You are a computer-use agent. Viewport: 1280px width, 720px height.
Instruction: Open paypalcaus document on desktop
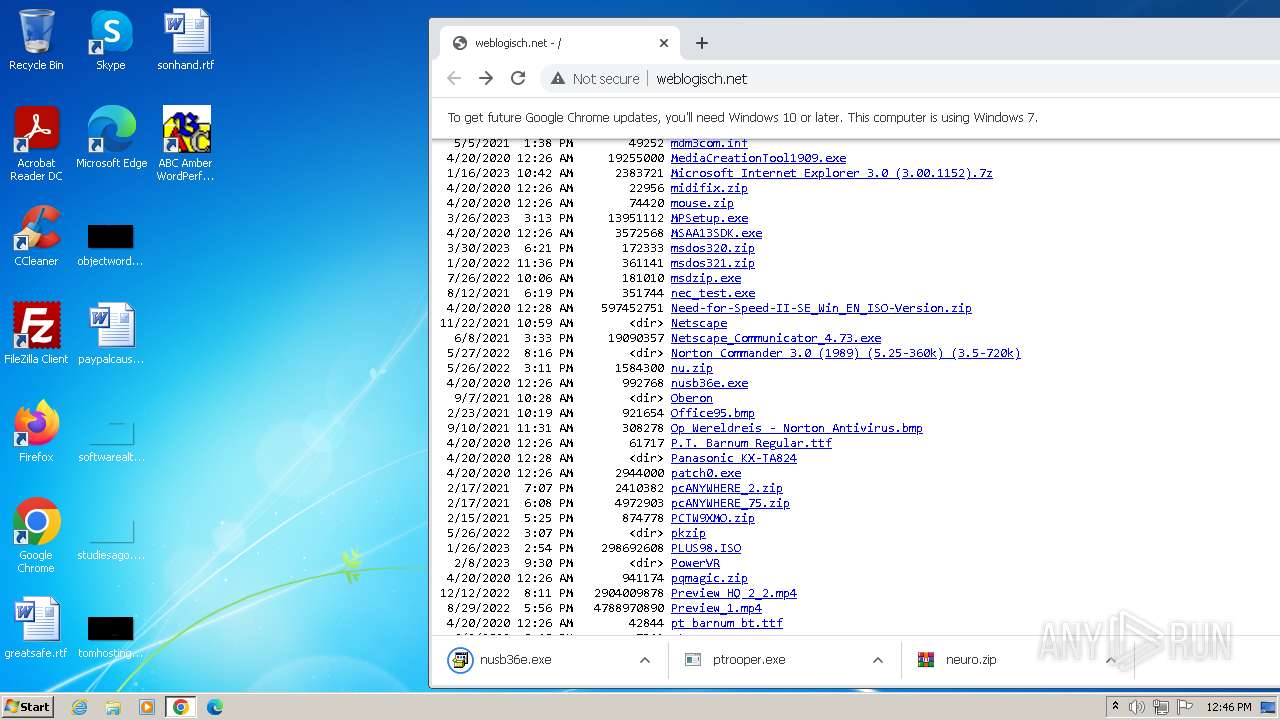tap(110, 334)
